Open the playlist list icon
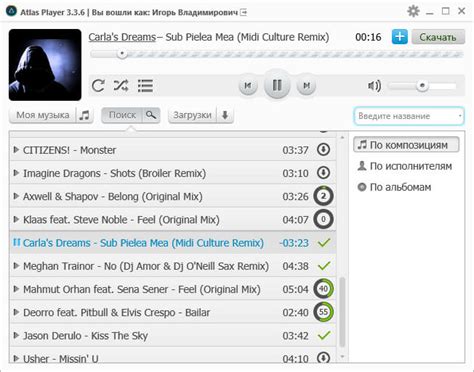The height and width of the screenshot is (372, 474). pyautogui.click(x=145, y=86)
